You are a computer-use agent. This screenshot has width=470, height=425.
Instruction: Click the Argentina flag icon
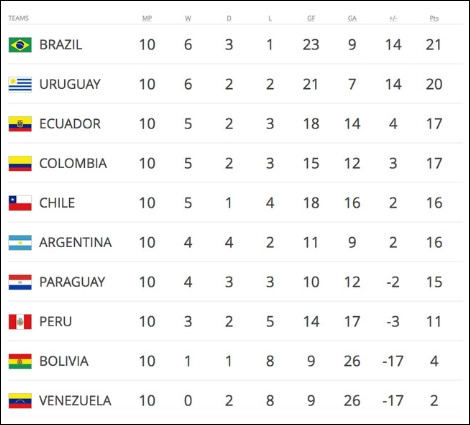coord(20,243)
